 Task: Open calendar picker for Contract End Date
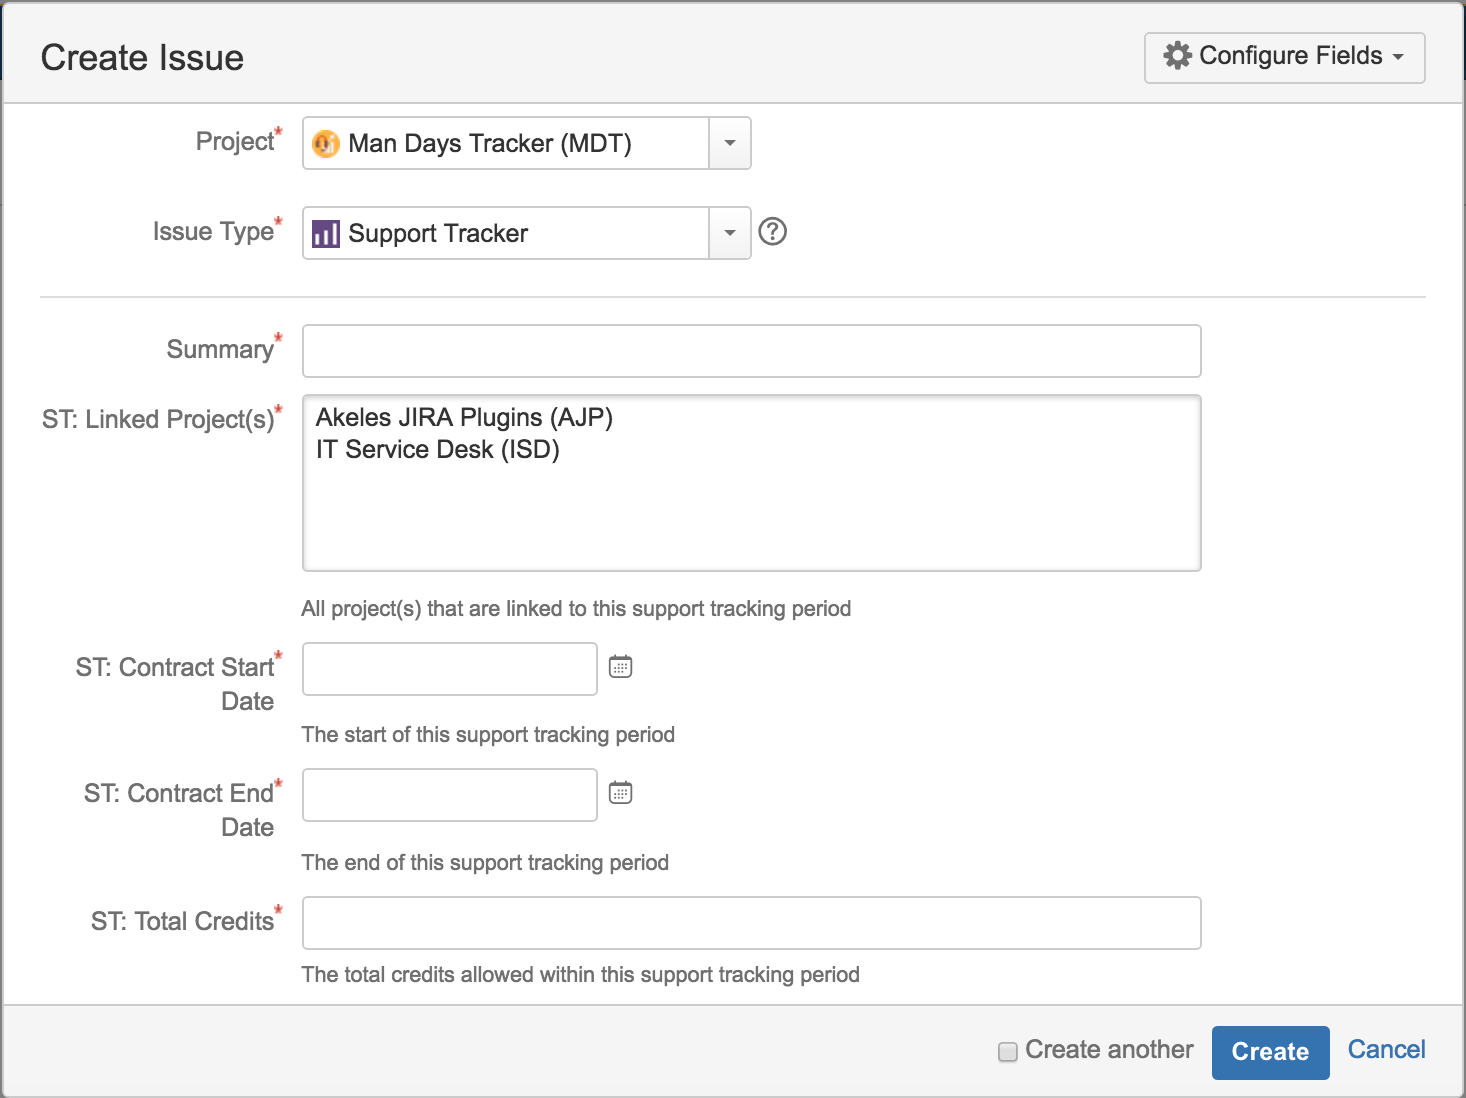(x=620, y=793)
